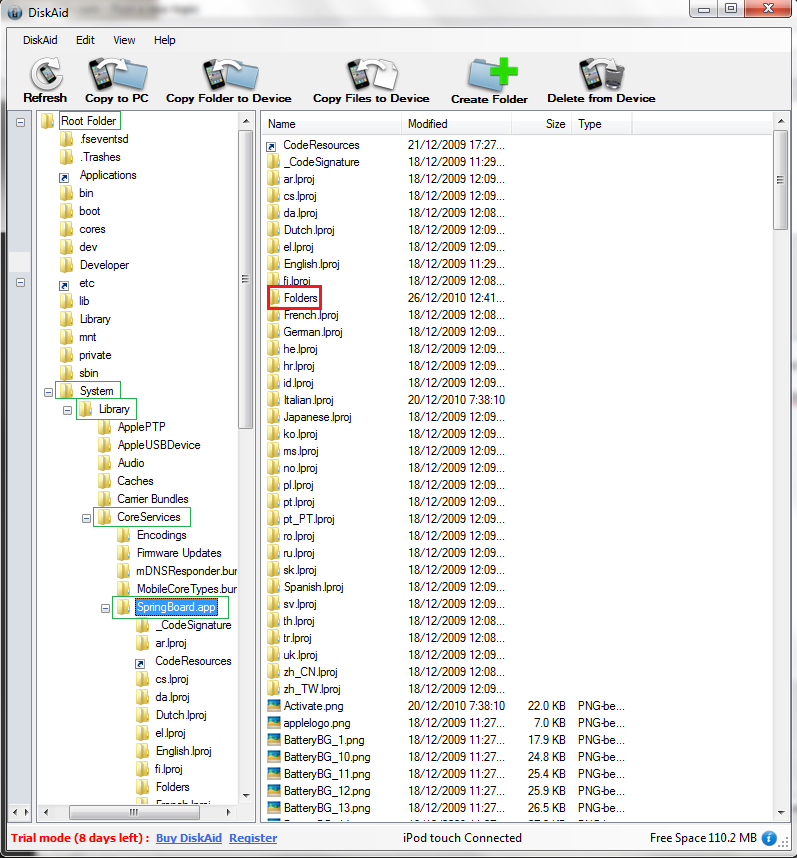
Task: Click _CodeSignature folder icon in file list
Action: 274,161
